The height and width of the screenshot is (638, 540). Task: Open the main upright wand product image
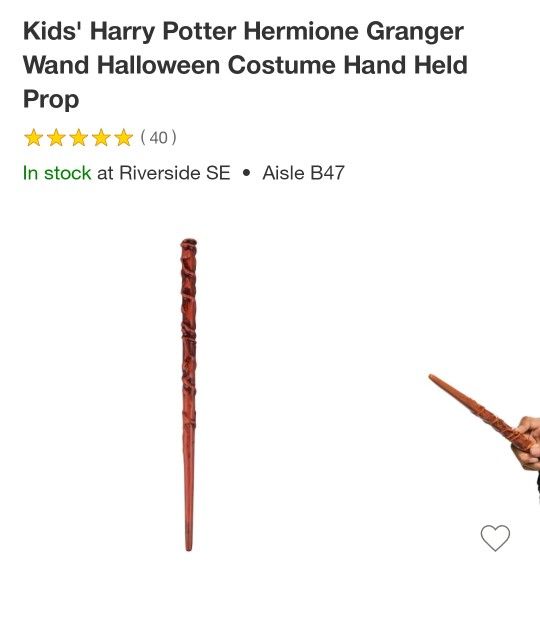click(188, 395)
